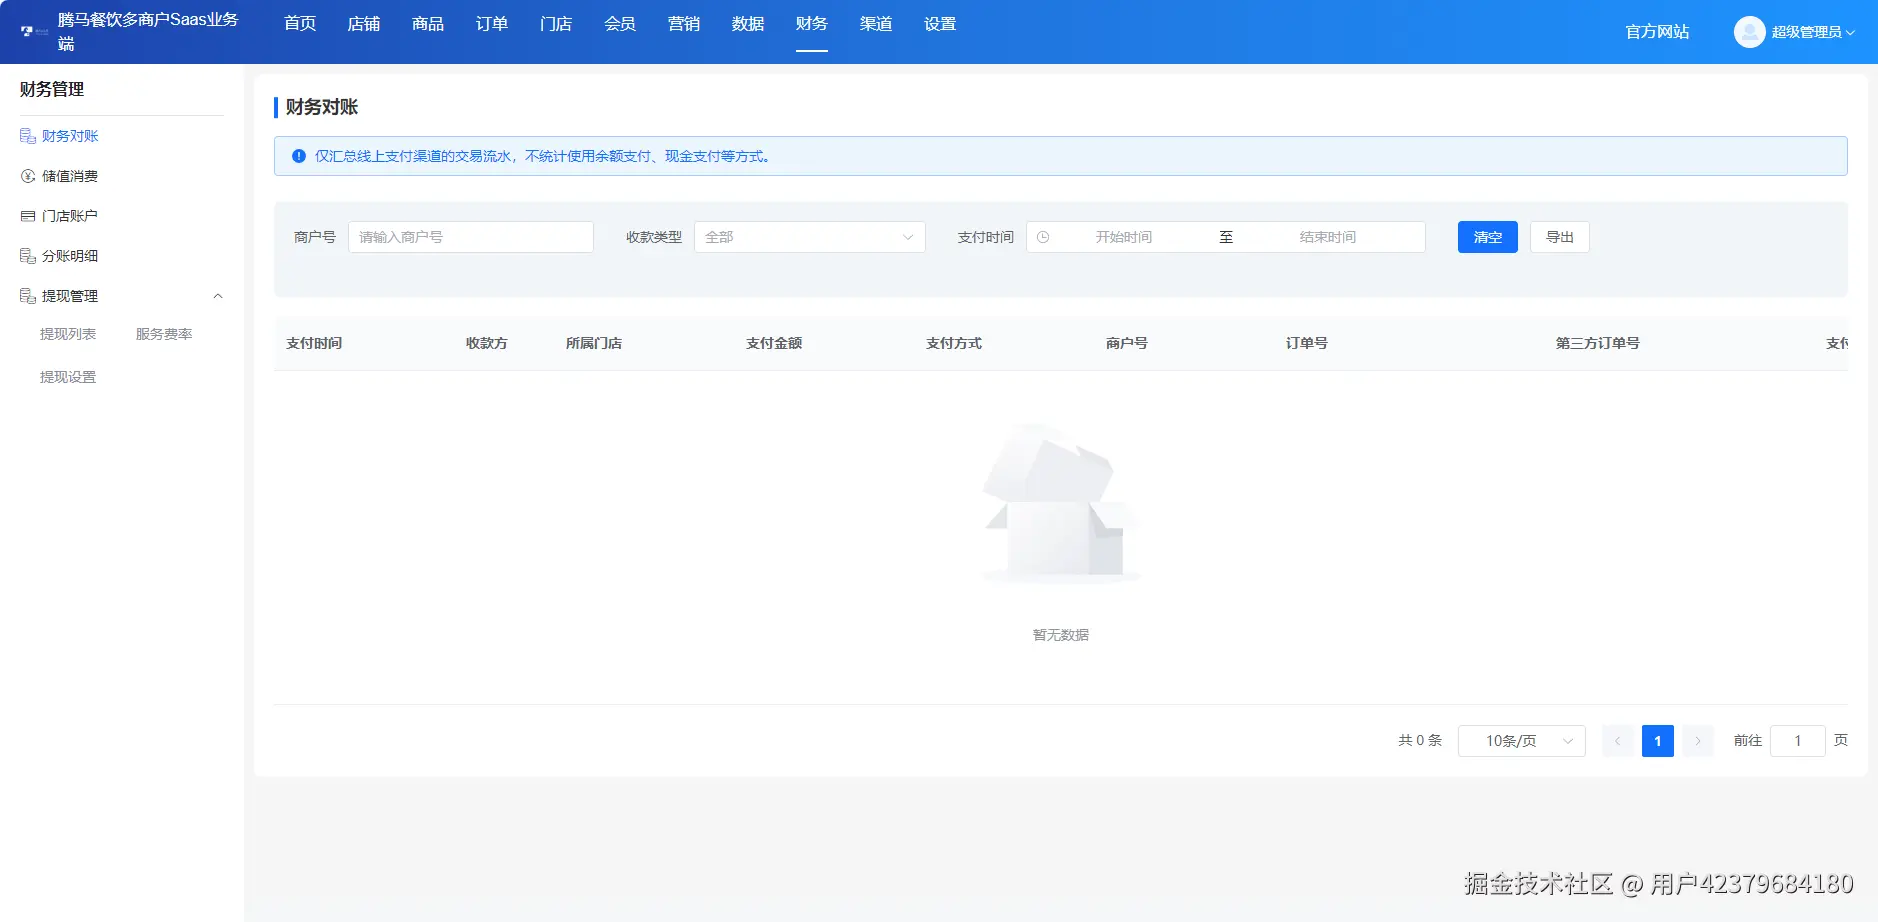Image resolution: width=1878 pixels, height=922 pixels.
Task: Collapse the 提现管理 submenu
Action: pos(218,296)
